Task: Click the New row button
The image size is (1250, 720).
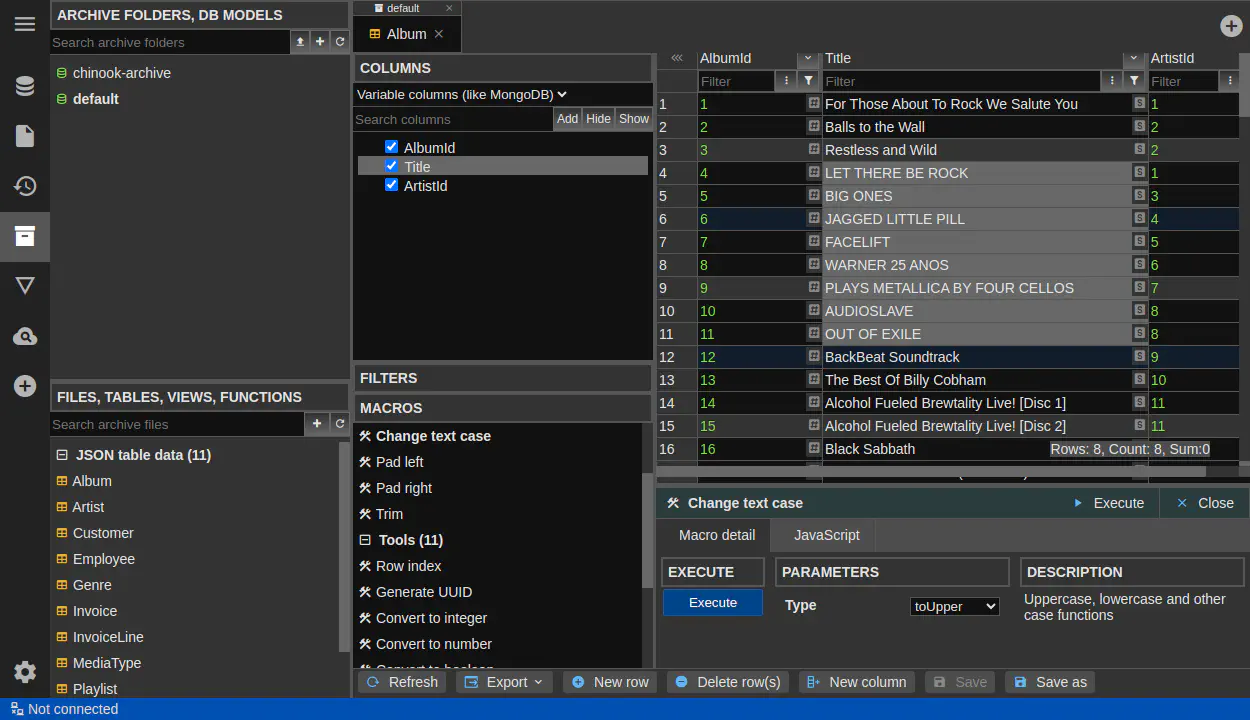Action: click(x=610, y=682)
